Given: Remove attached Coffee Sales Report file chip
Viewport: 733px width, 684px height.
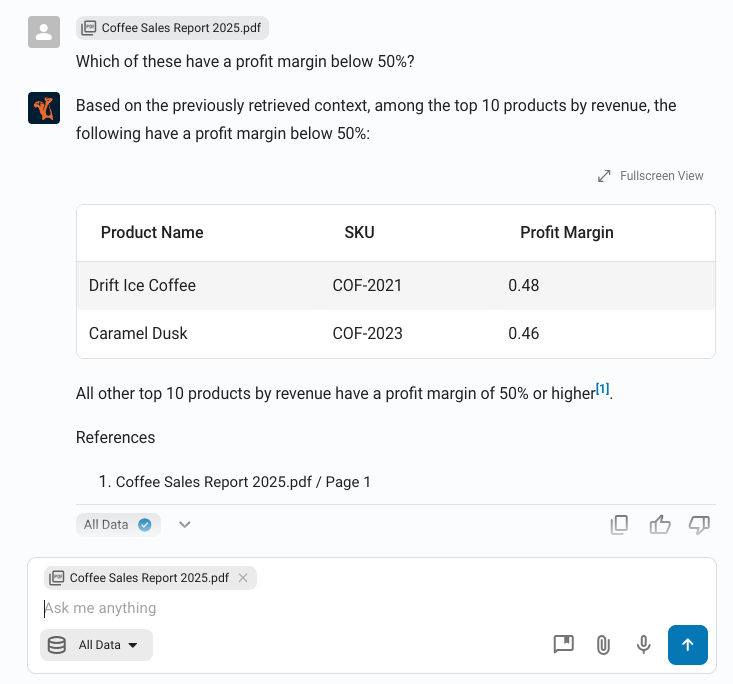Looking at the screenshot, I should 243,578.
